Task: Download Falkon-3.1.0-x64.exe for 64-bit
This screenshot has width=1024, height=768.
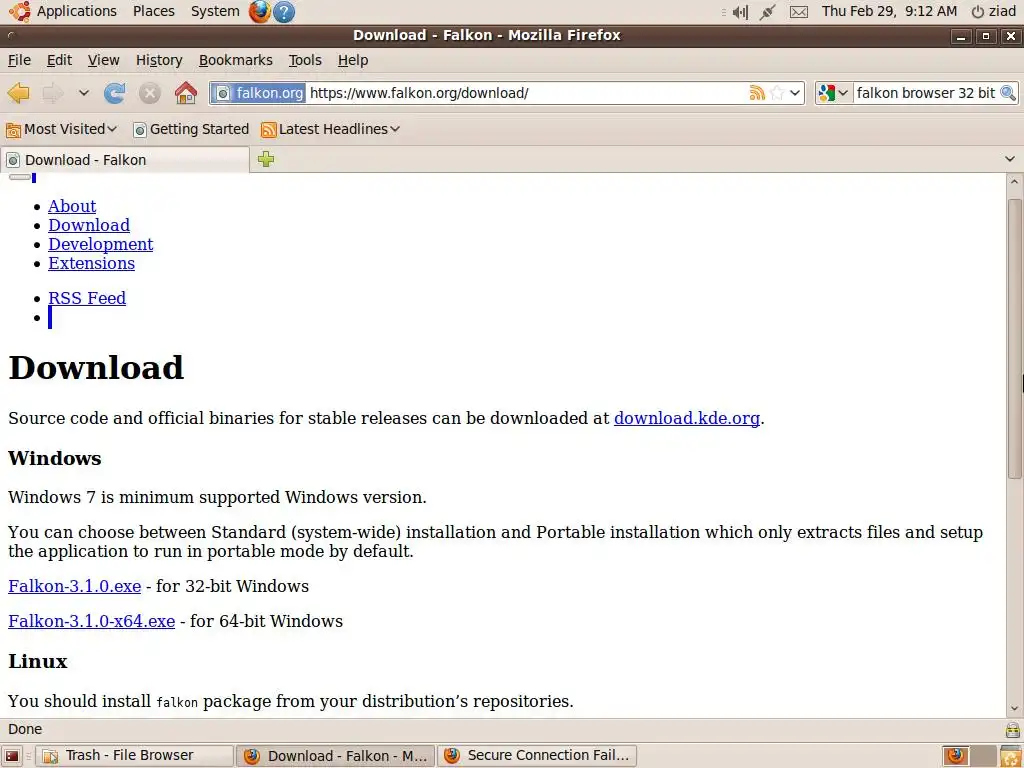Action: [91, 621]
